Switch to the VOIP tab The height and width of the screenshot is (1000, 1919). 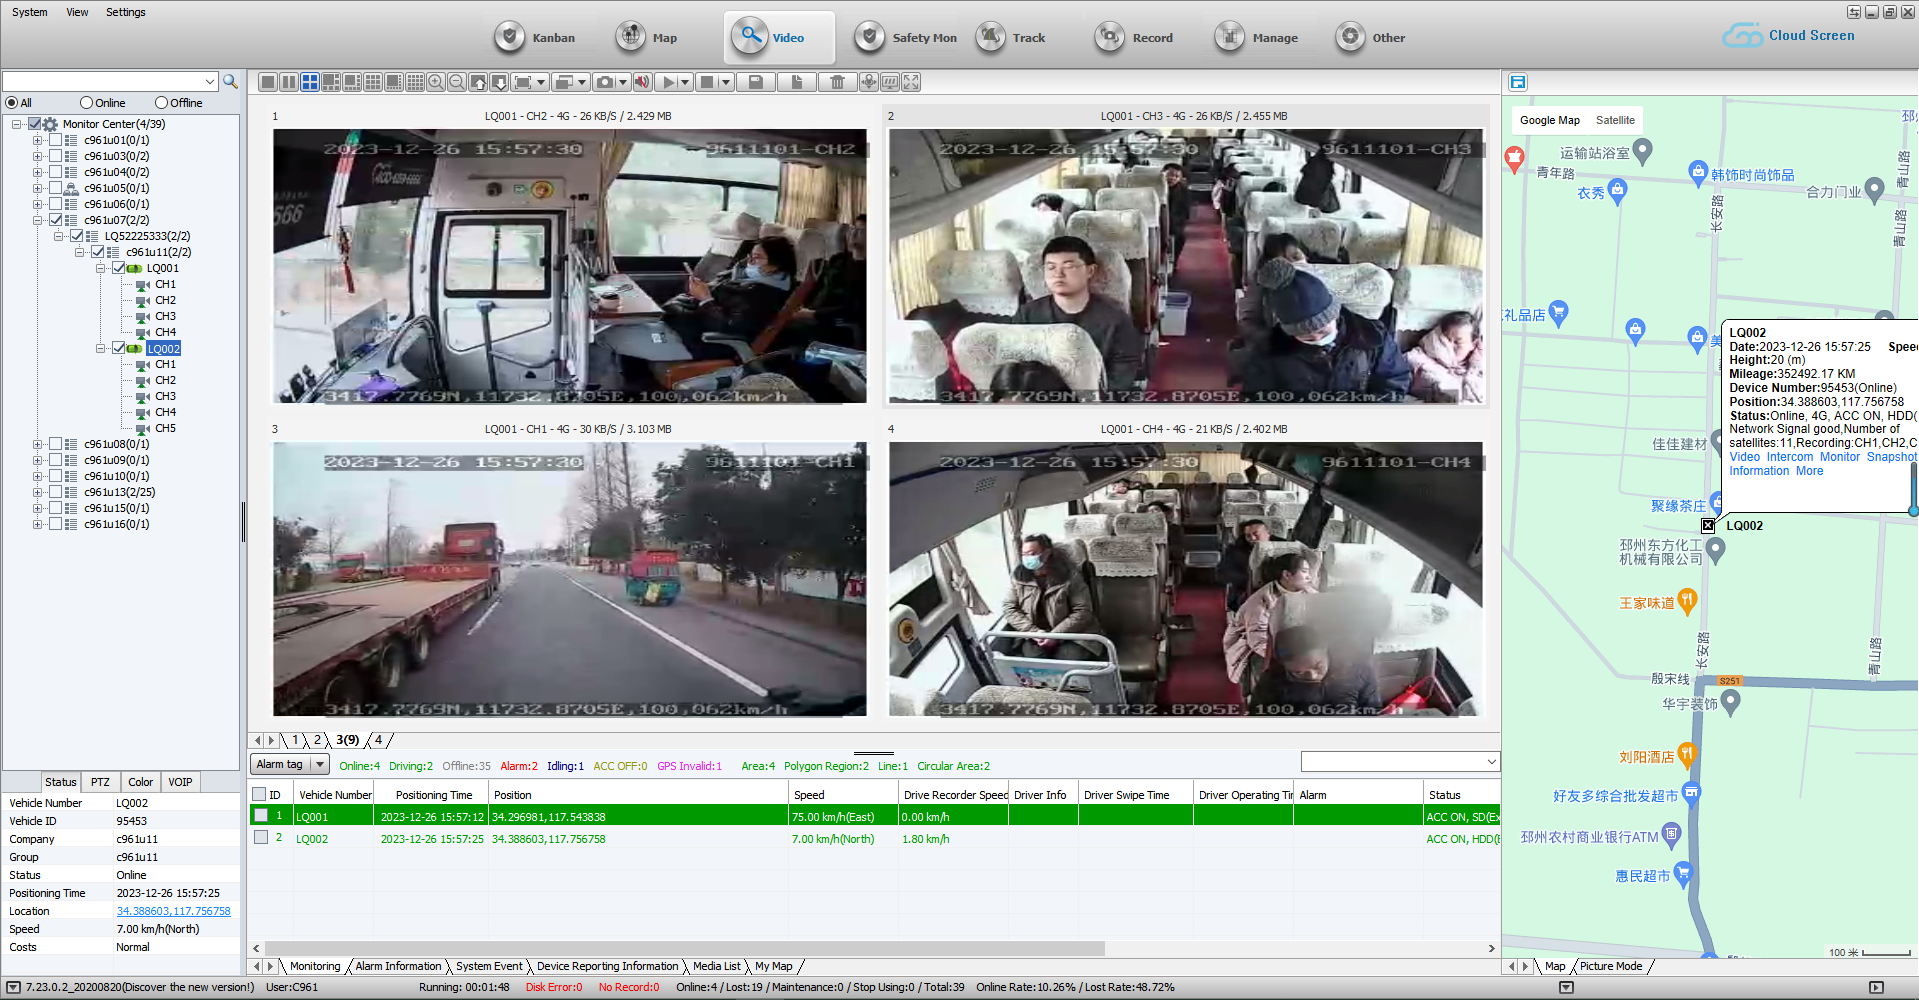180,782
